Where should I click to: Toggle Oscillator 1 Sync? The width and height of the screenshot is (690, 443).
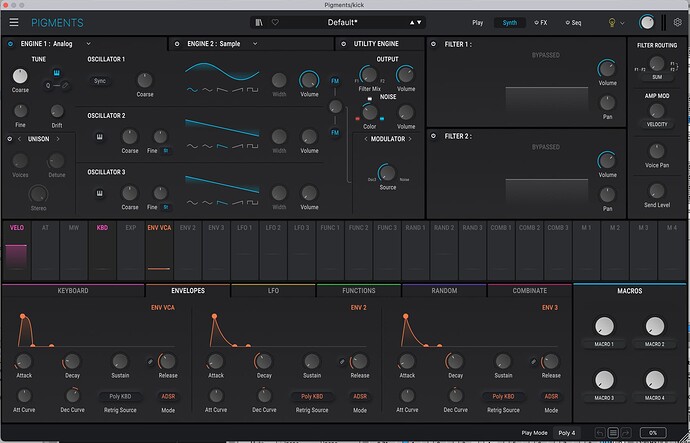coord(100,81)
